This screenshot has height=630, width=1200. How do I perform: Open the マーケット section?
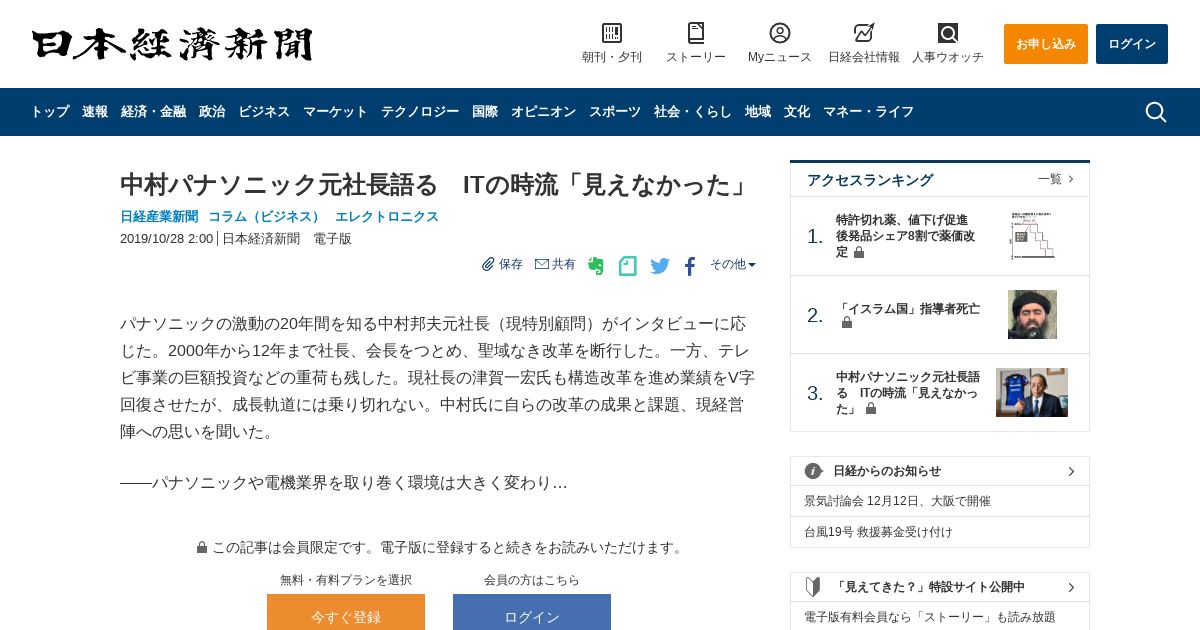coord(335,112)
